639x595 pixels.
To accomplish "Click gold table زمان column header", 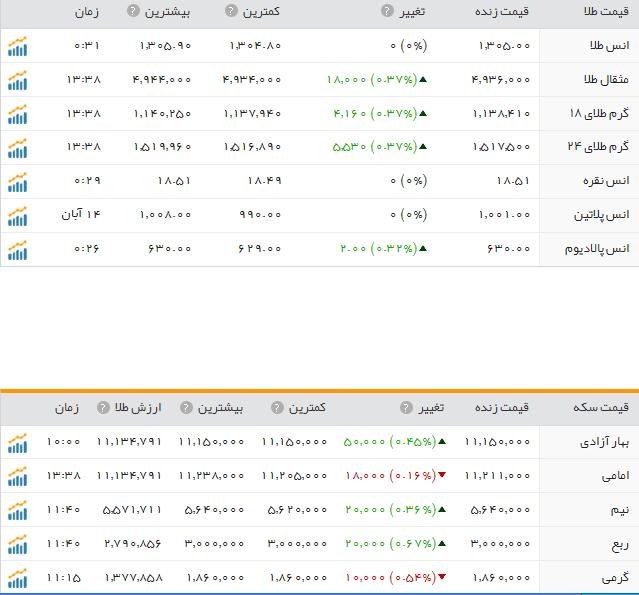I will [87, 11].
